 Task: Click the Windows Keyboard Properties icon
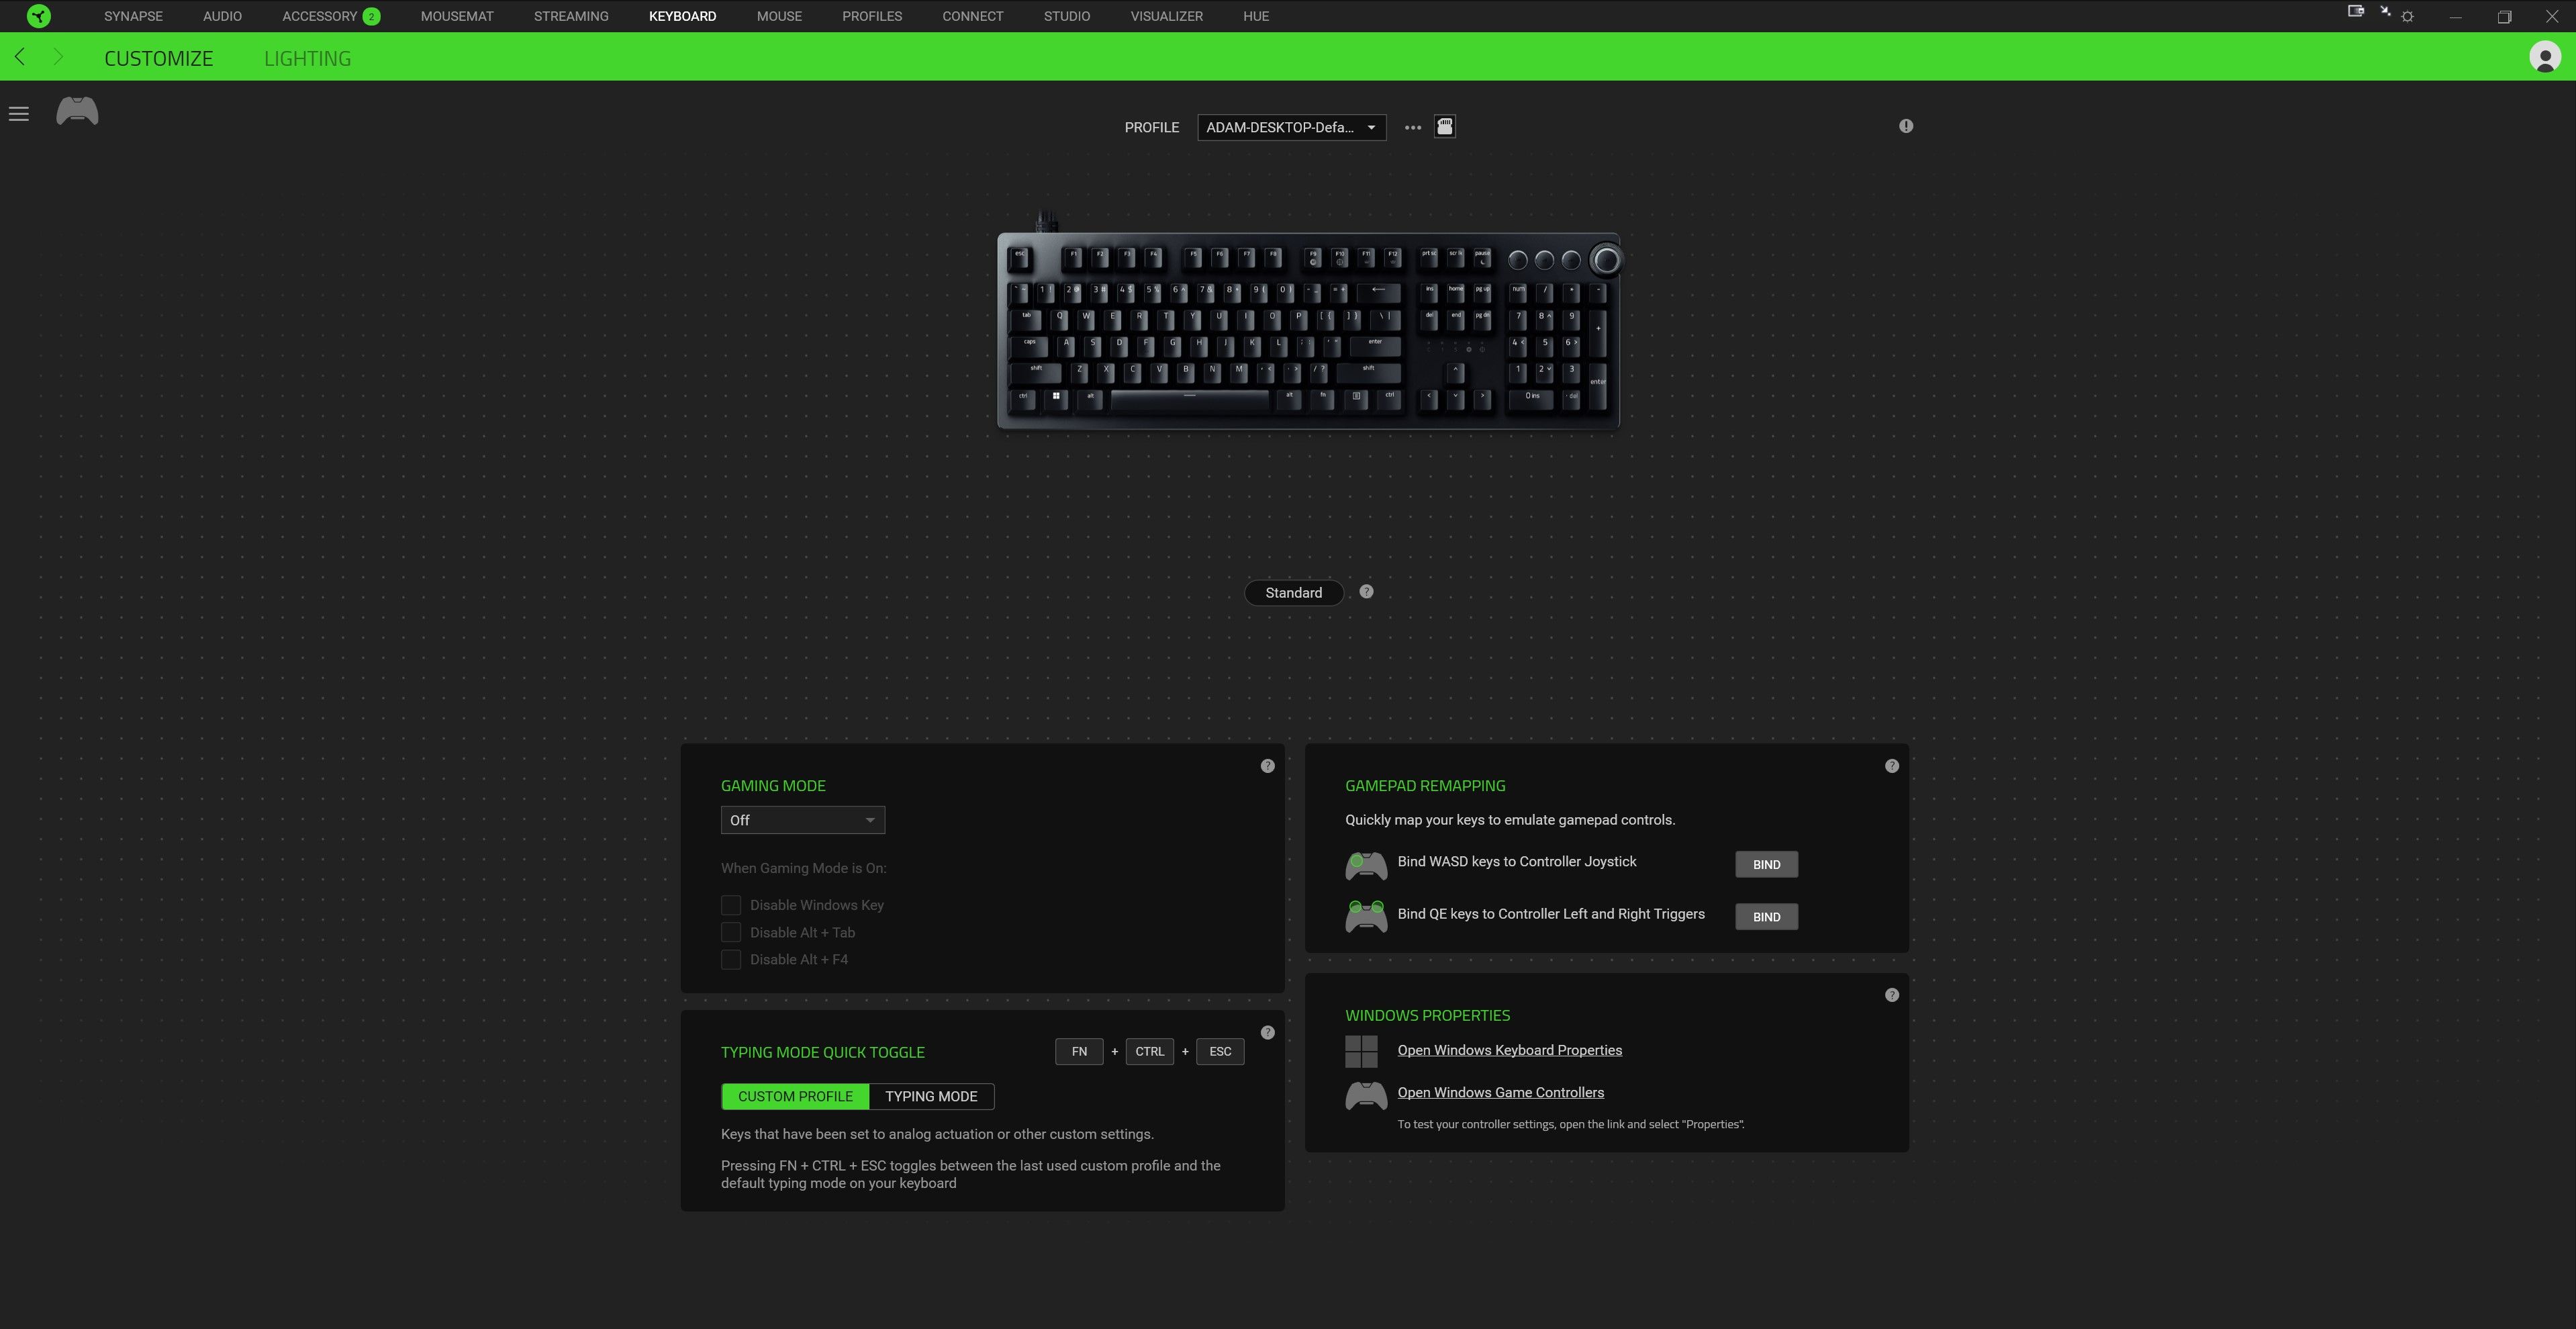tap(1365, 1051)
